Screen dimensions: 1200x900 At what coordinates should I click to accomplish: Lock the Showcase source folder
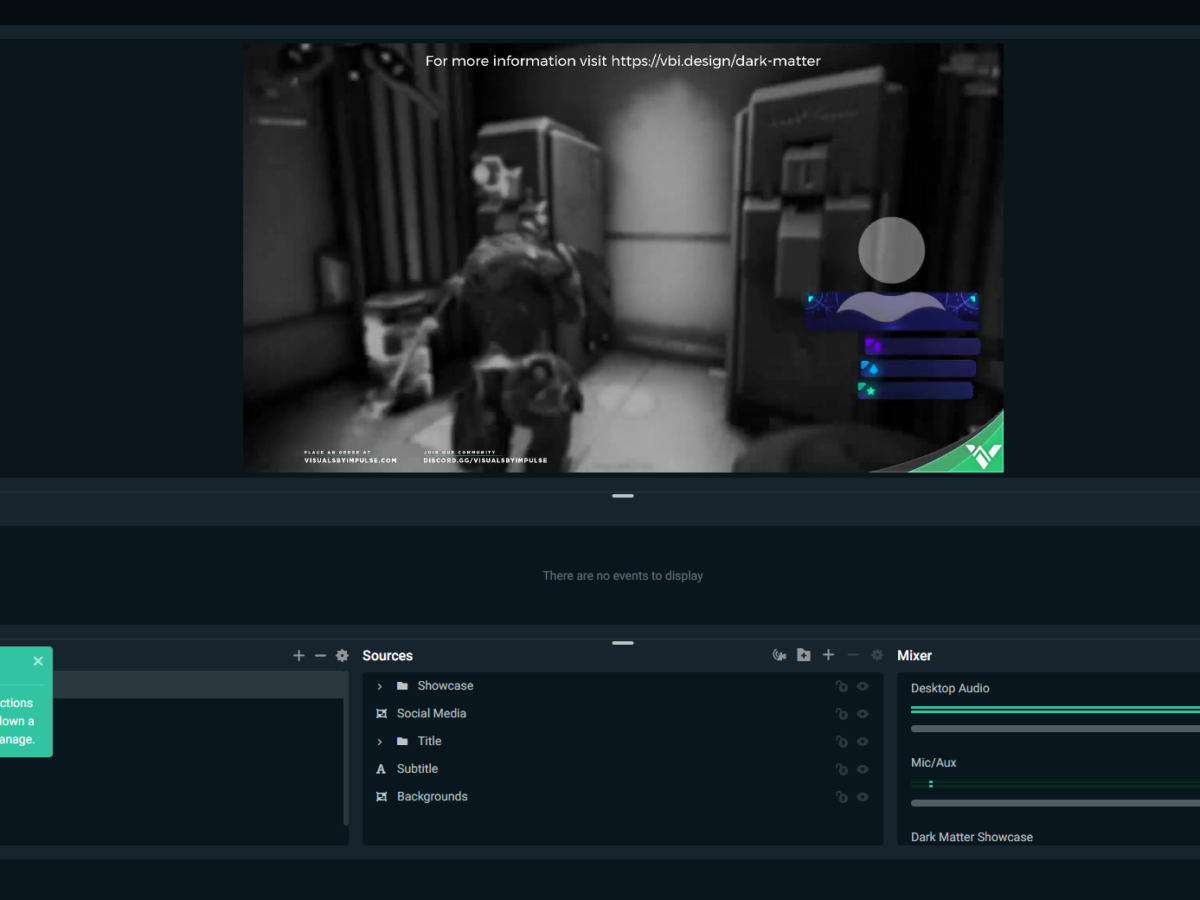(841, 687)
